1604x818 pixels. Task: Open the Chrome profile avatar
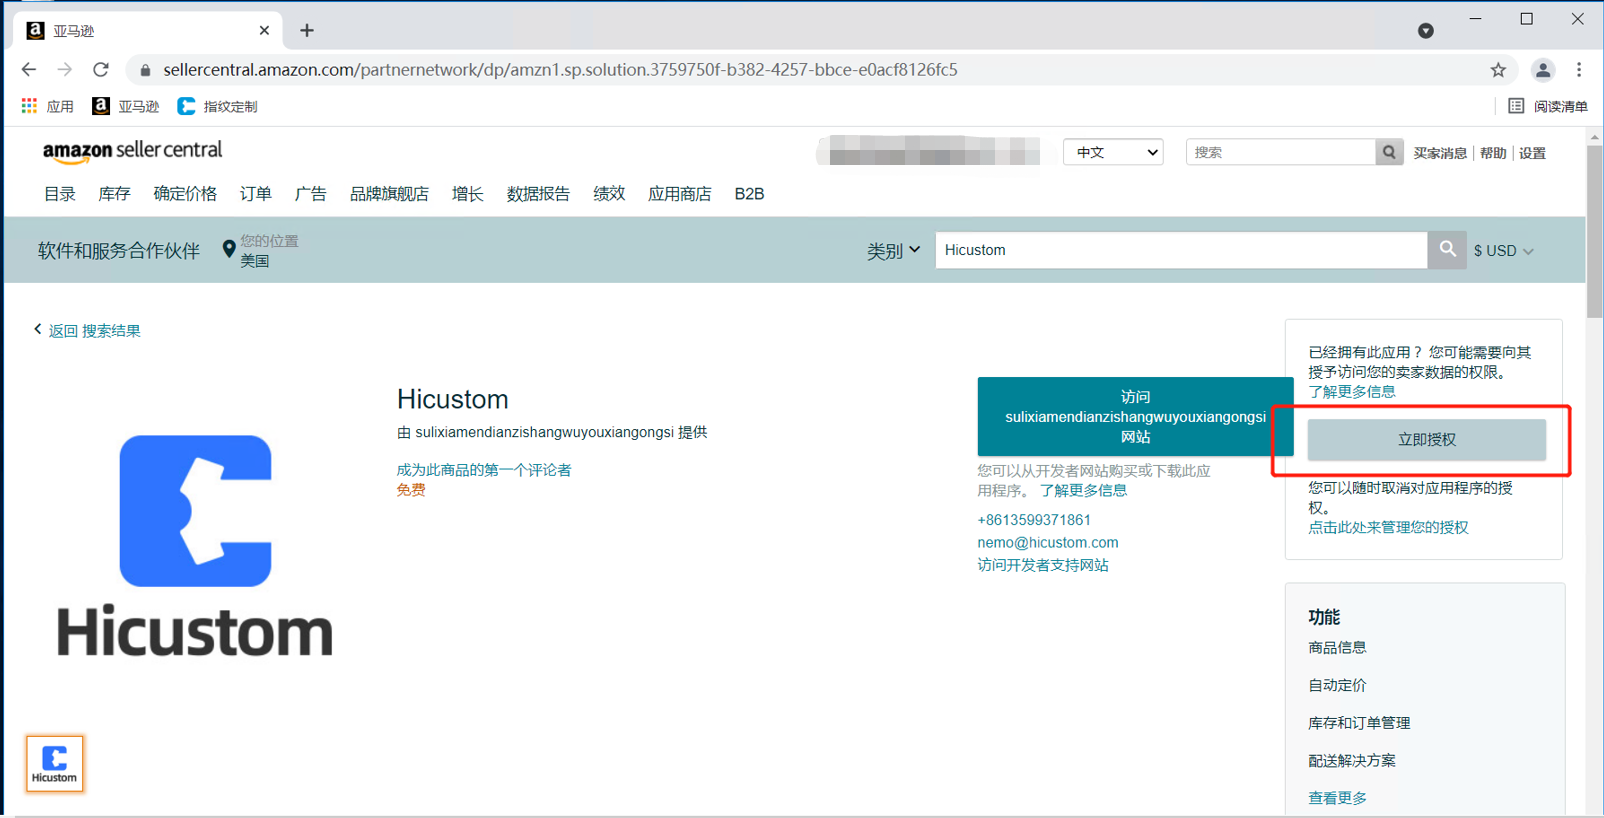pyautogui.click(x=1543, y=70)
